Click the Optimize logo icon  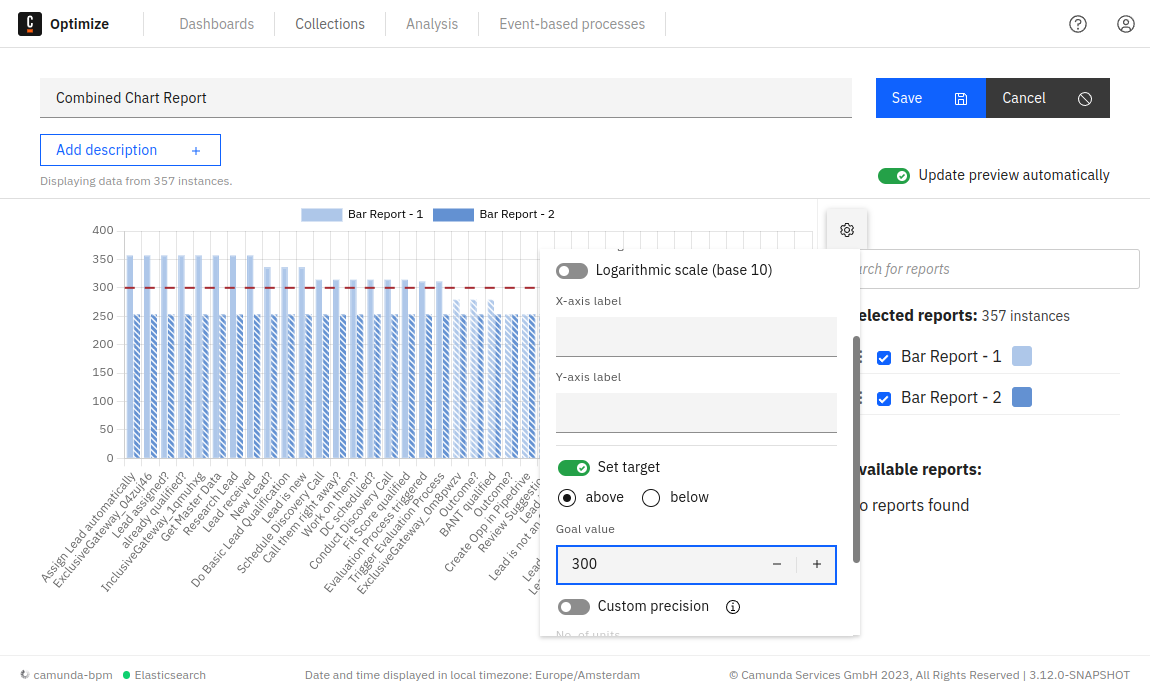[29, 23]
